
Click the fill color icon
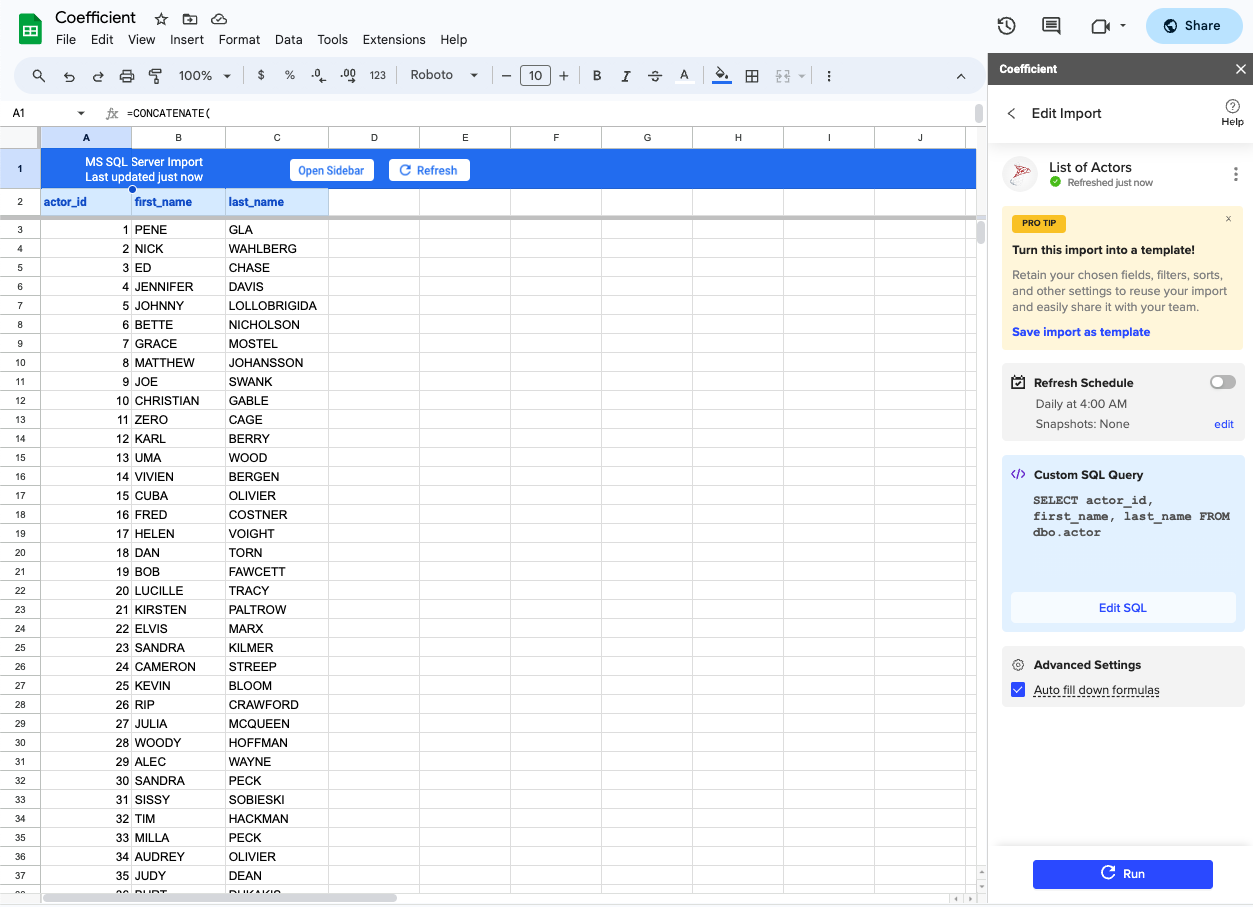[721, 75]
